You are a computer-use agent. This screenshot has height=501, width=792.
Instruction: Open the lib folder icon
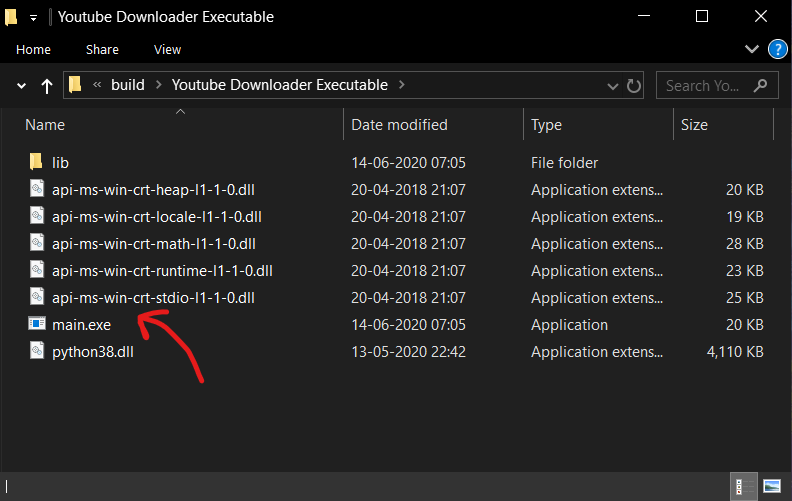[x=36, y=162]
